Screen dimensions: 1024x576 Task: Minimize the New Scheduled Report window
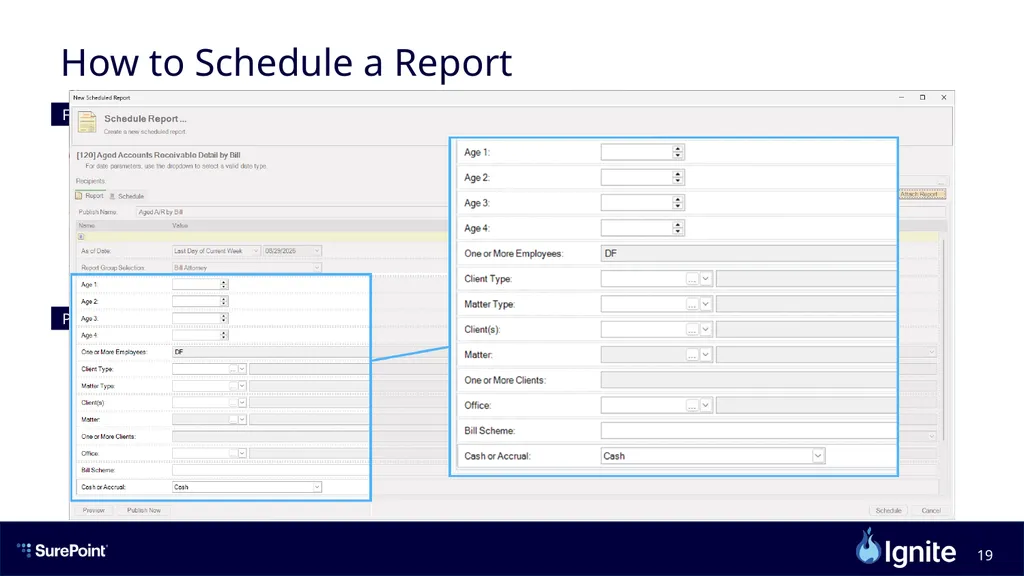pos(901,97)
